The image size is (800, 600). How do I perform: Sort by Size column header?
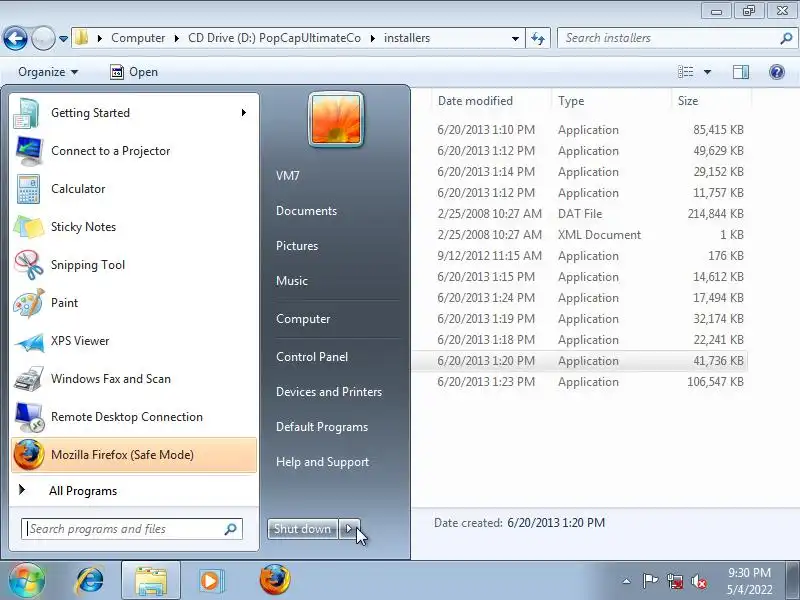coord(711,101)
